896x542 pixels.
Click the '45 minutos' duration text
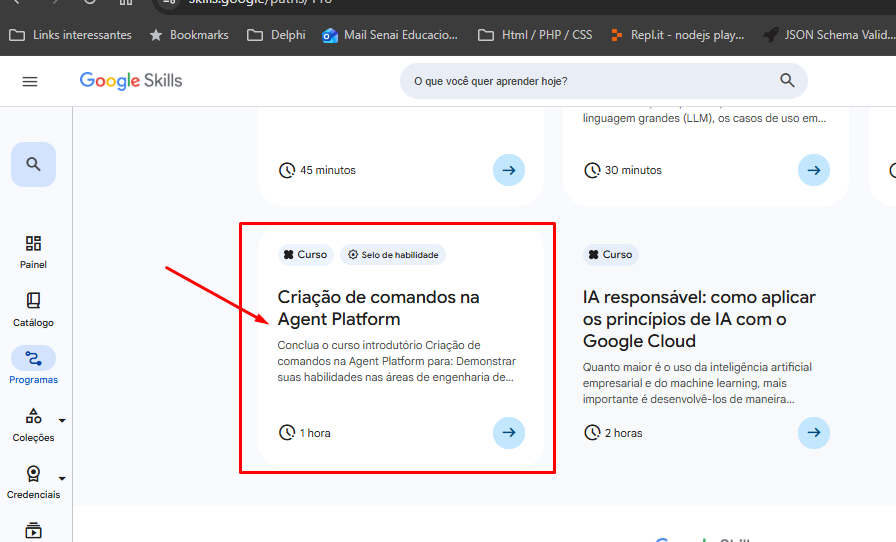[328, 170]
